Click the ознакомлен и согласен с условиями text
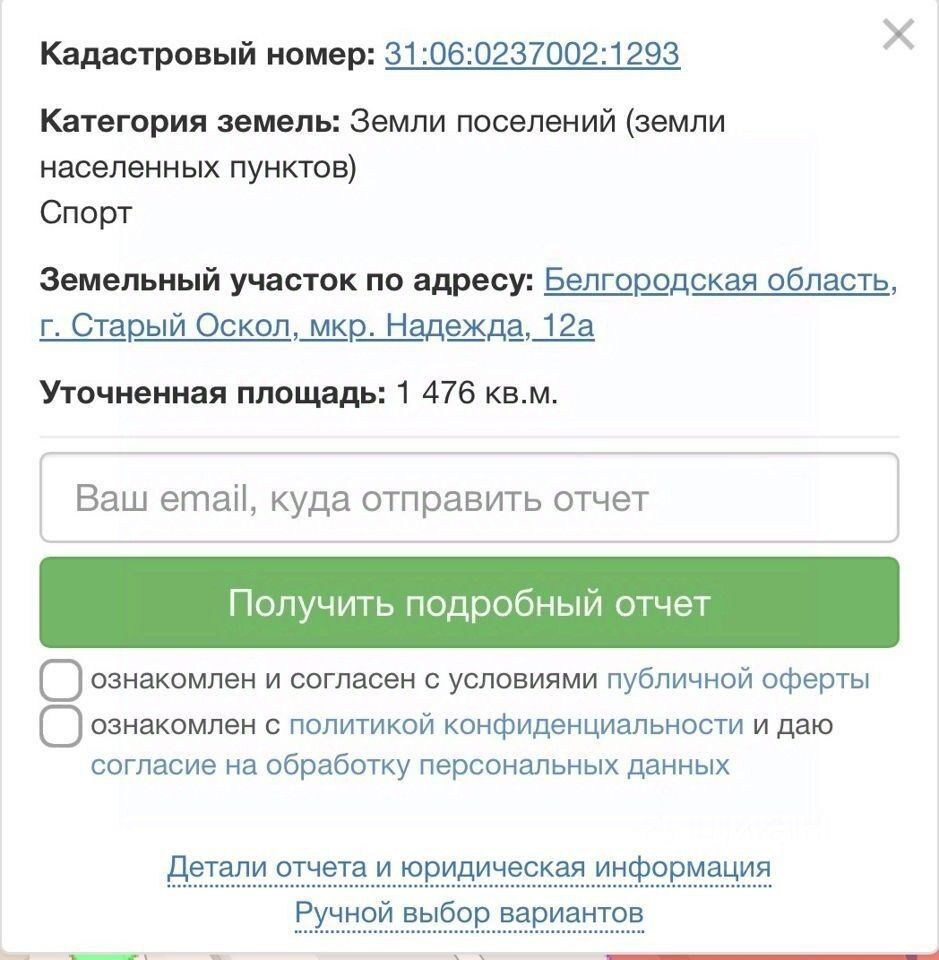 [x=344, y=680]
